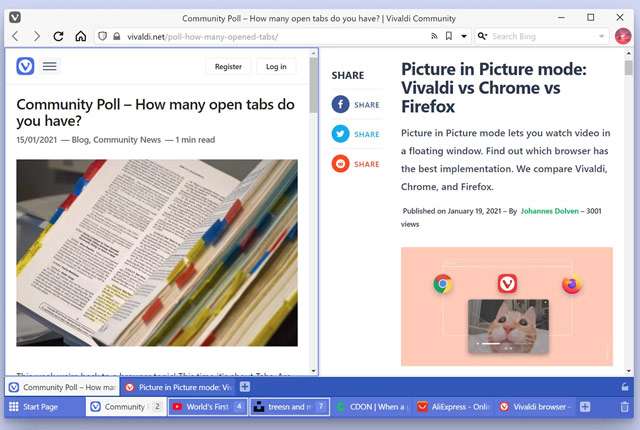Screen dimensions: 640x430
Task: Share on Twitter icon
Action: [x=340, y=134]
